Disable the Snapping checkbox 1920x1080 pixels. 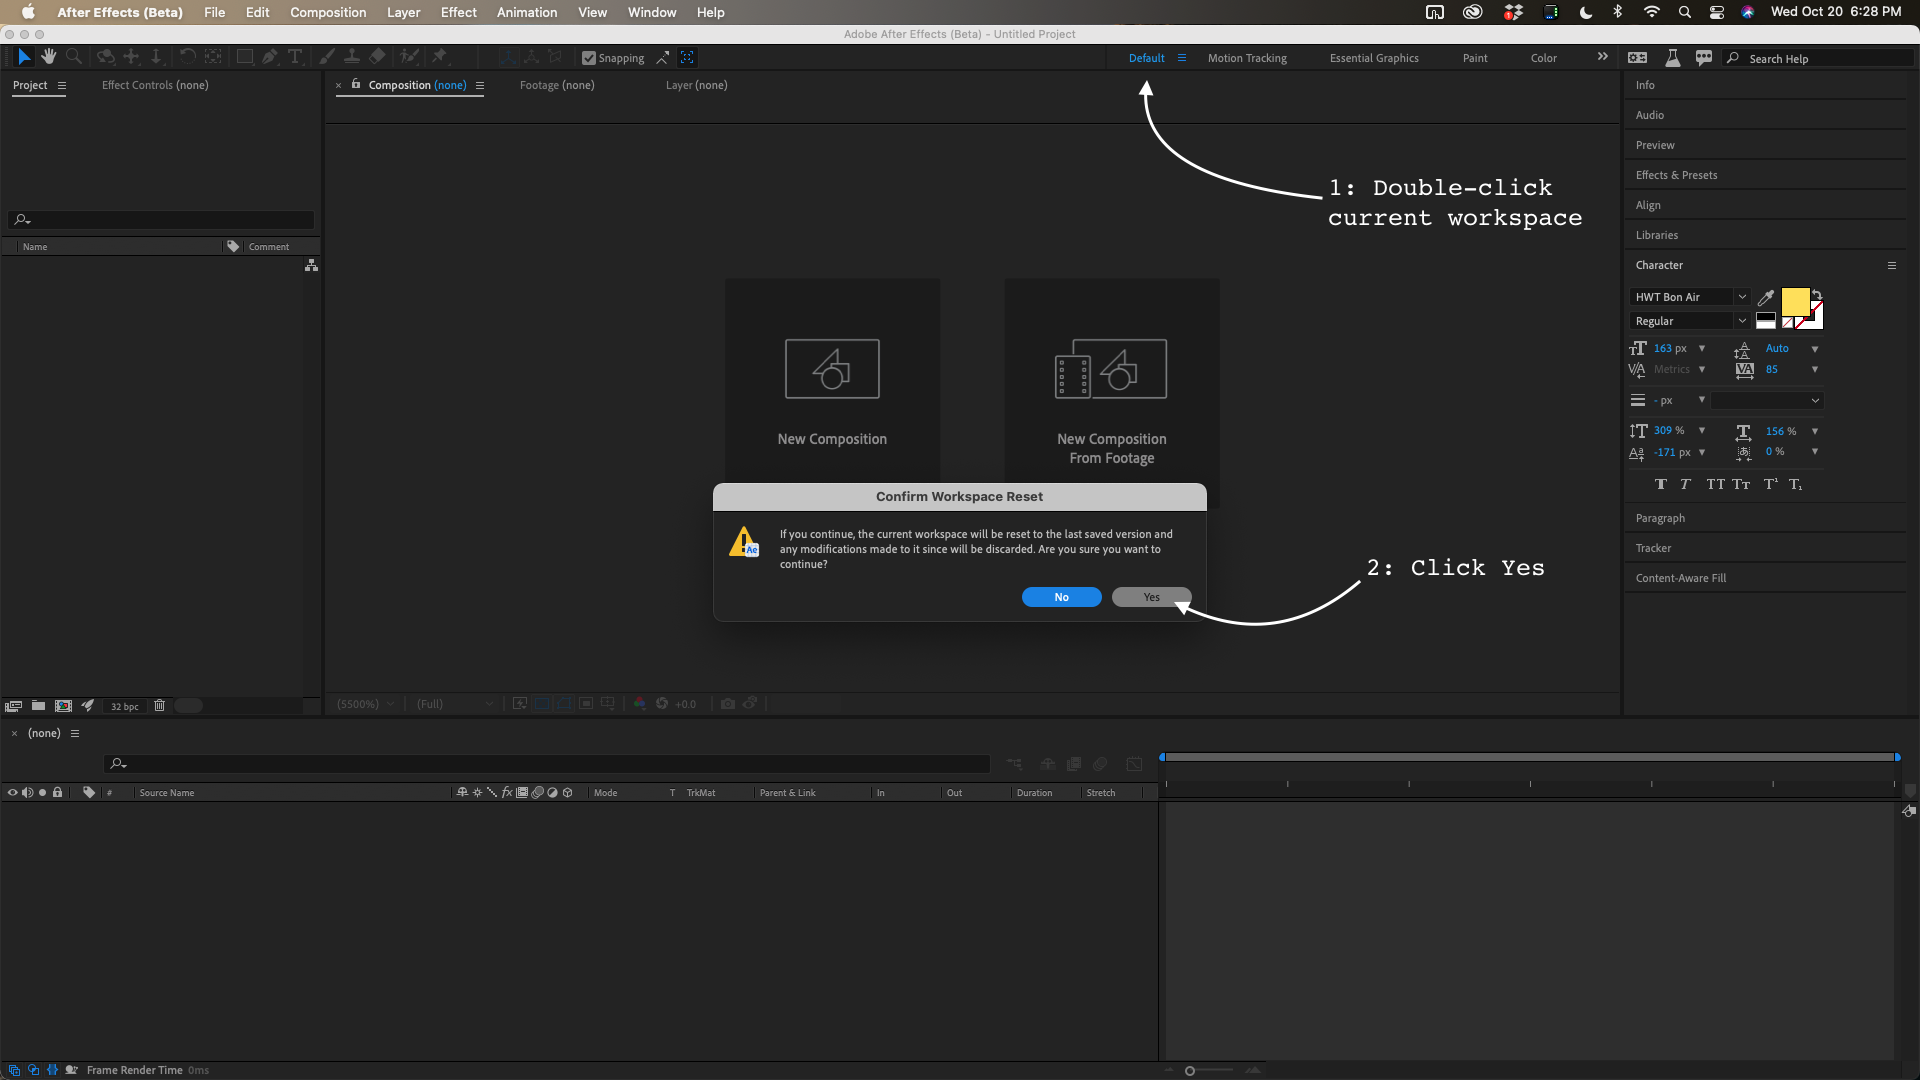589,58
